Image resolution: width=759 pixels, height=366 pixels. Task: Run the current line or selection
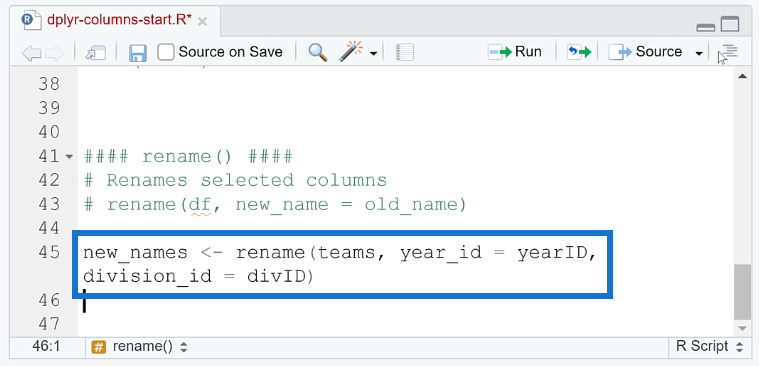515,52
